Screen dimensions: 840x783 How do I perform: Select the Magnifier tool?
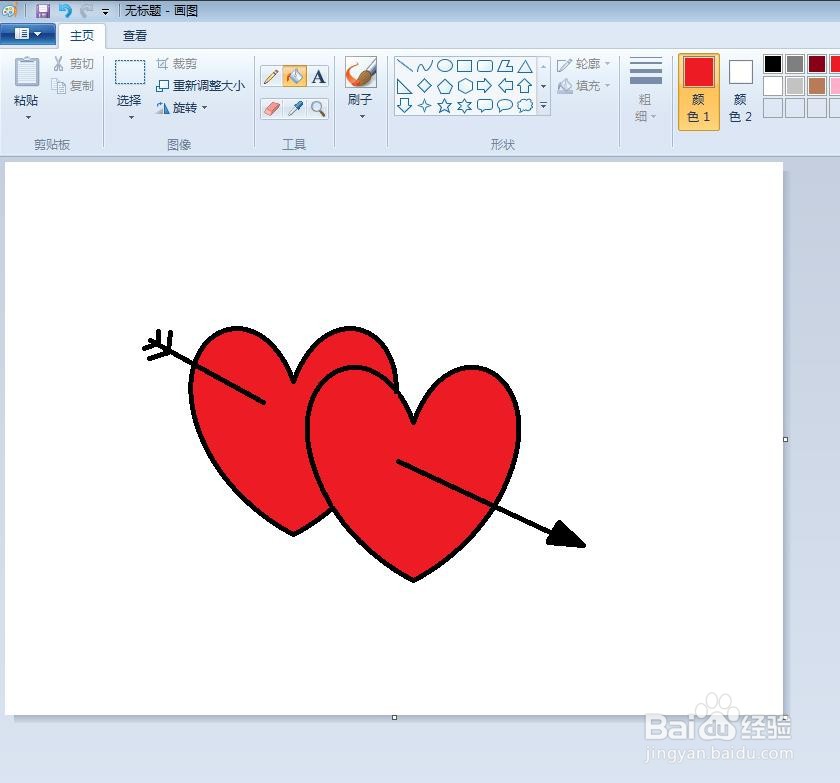point(318,109)
